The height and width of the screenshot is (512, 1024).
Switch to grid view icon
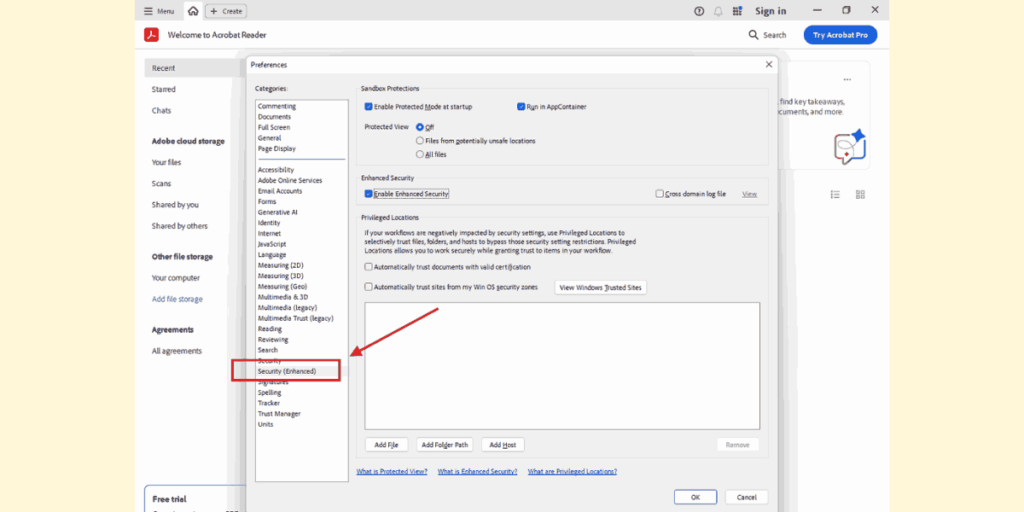point(860,195)
